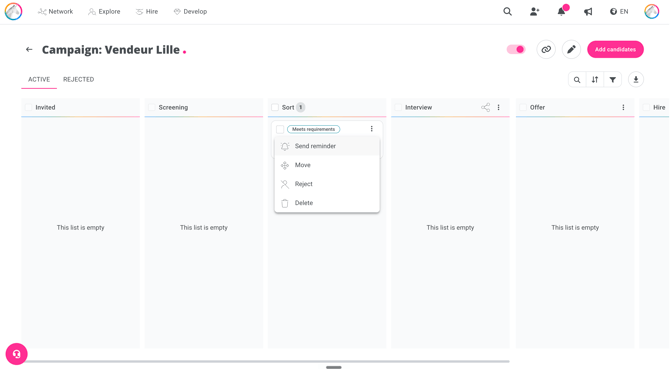Screen dimensions: 670x369
Task: Click the Meets requirements tag
Action: click(314, 129)
